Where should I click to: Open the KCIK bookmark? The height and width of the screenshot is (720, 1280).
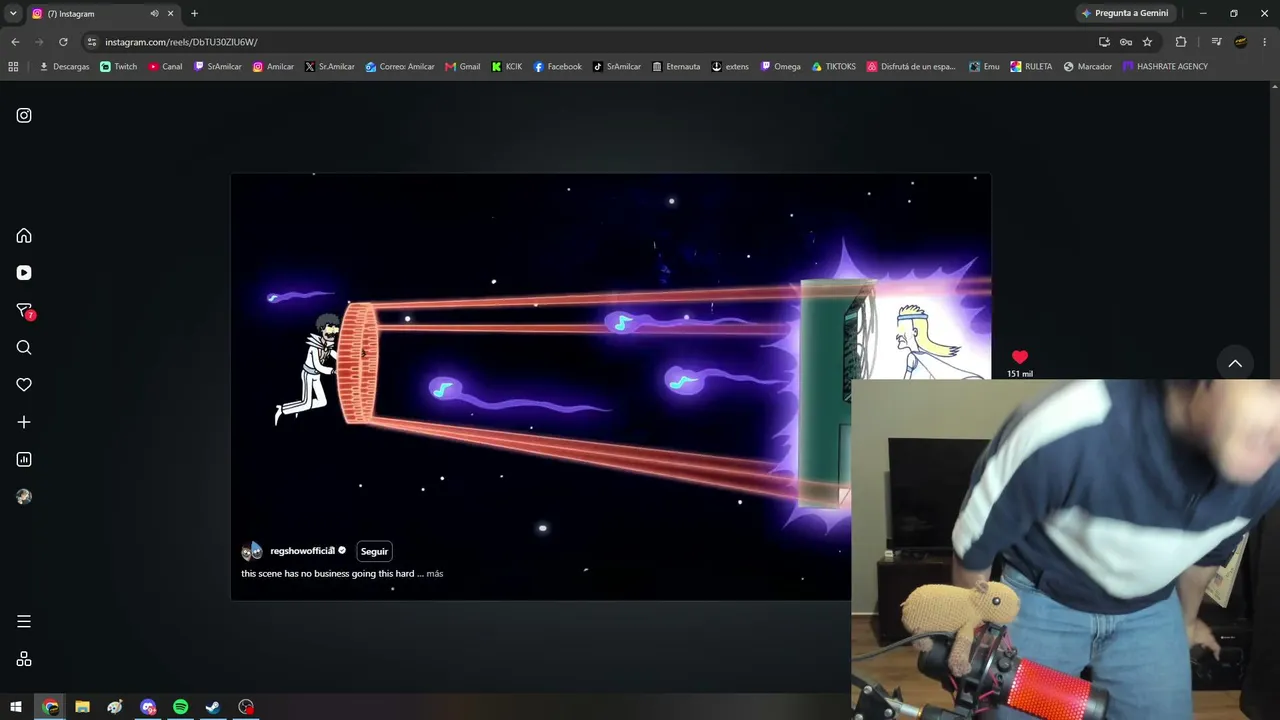coord(506,67)
